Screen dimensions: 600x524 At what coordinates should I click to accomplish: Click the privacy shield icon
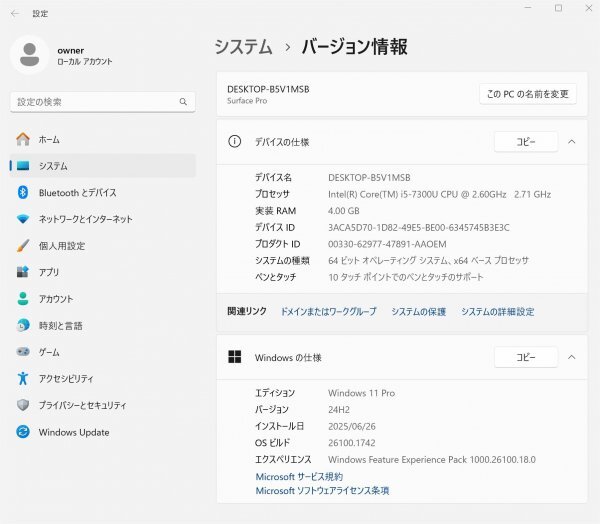click(23, 405)
